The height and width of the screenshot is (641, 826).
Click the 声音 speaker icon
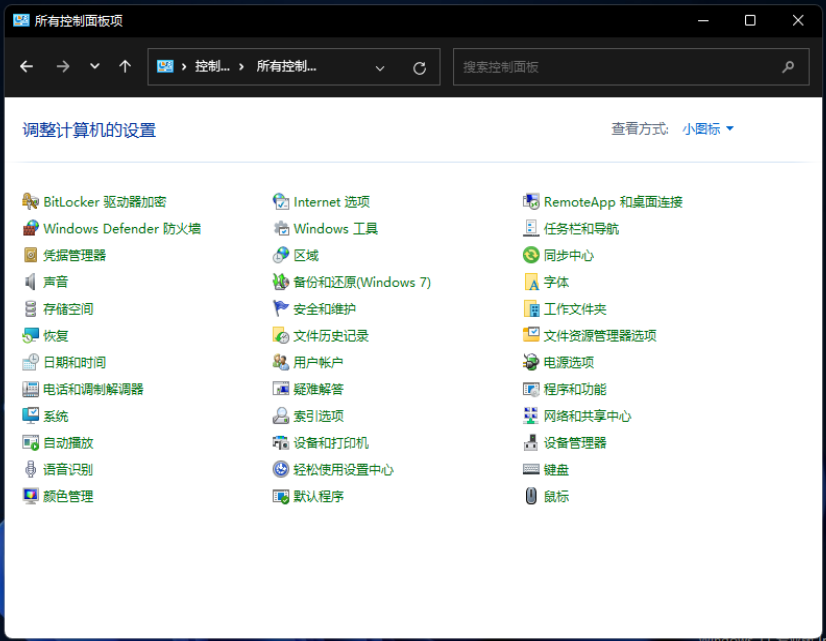[31, 282]
